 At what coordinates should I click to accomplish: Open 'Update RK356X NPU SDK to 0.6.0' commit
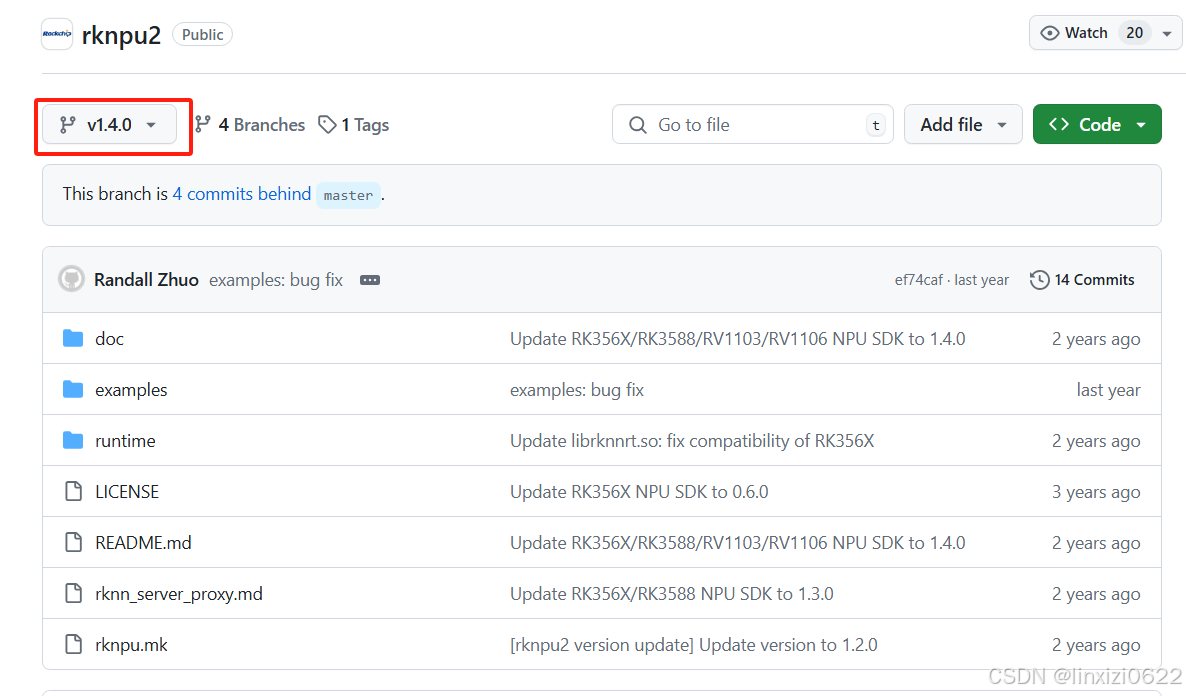(639, 492)
